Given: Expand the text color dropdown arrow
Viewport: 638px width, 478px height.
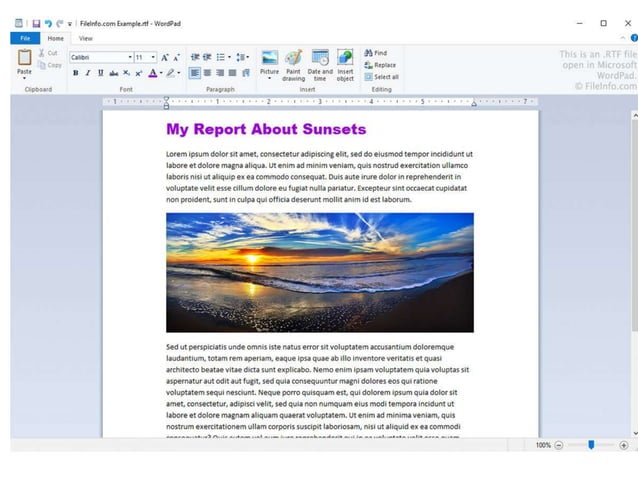Looking at the screenshot, I should click(x=161, y=73).
